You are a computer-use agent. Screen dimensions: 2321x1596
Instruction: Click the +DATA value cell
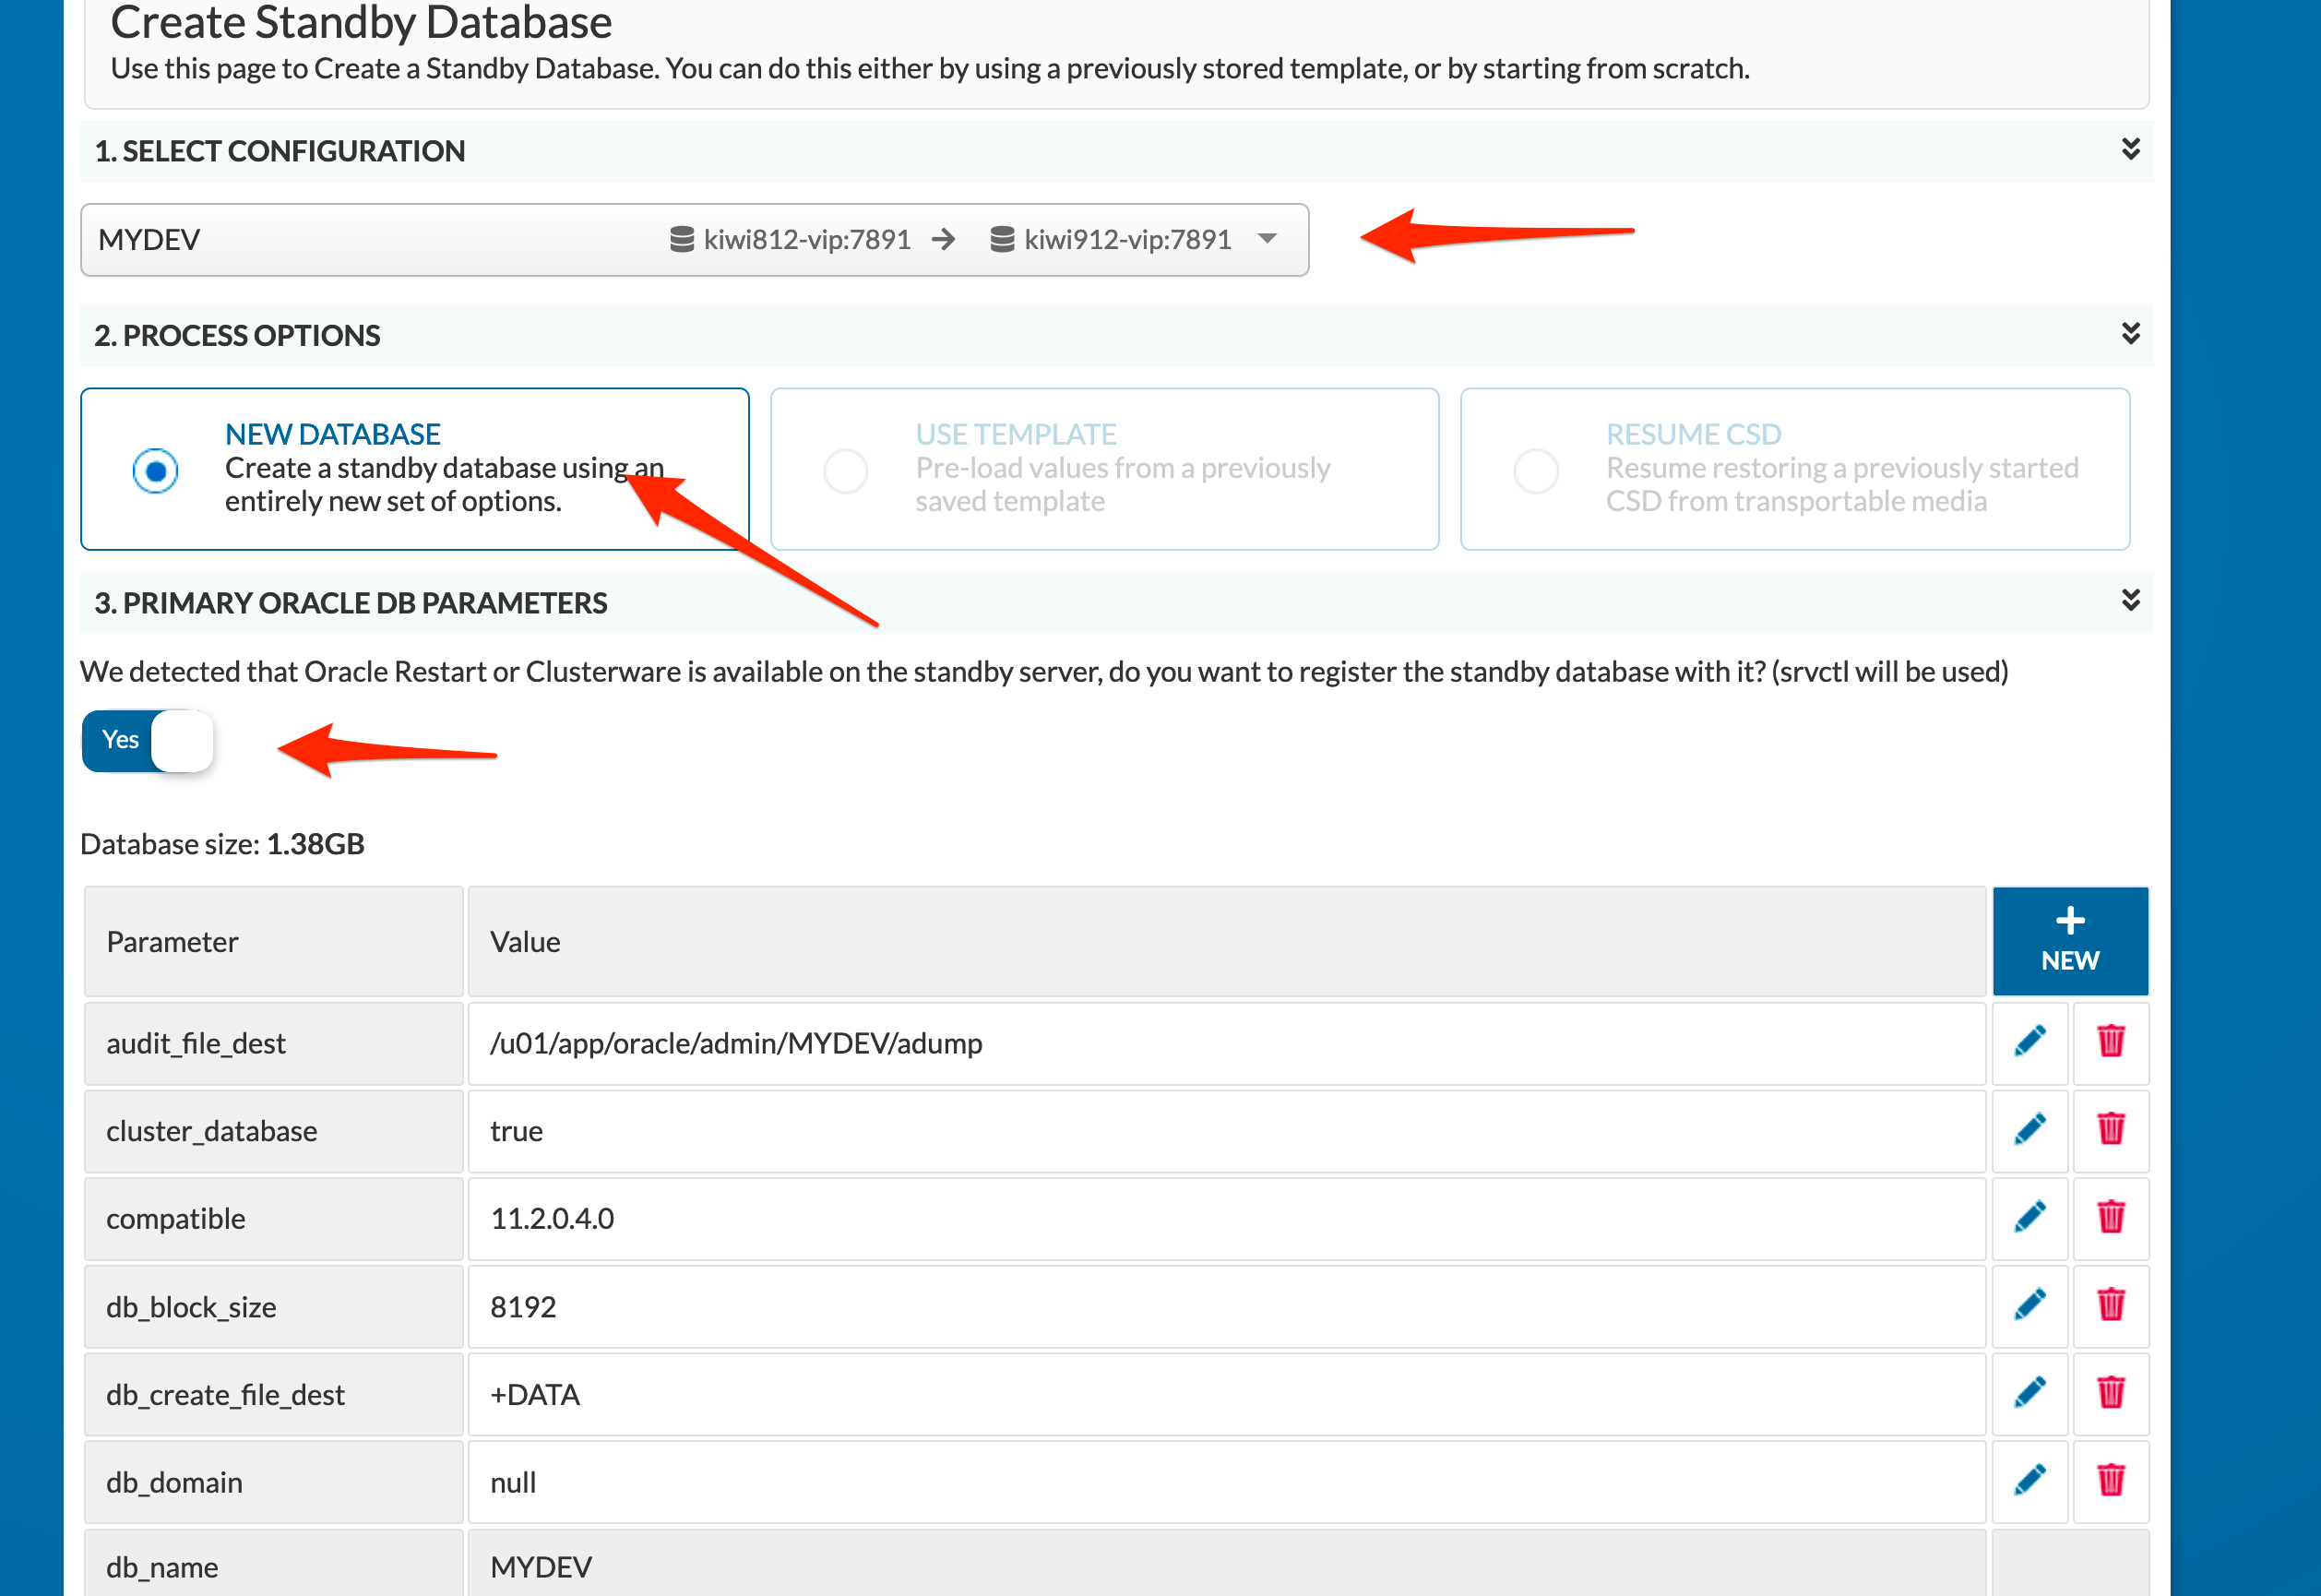coord(1226,1394)
